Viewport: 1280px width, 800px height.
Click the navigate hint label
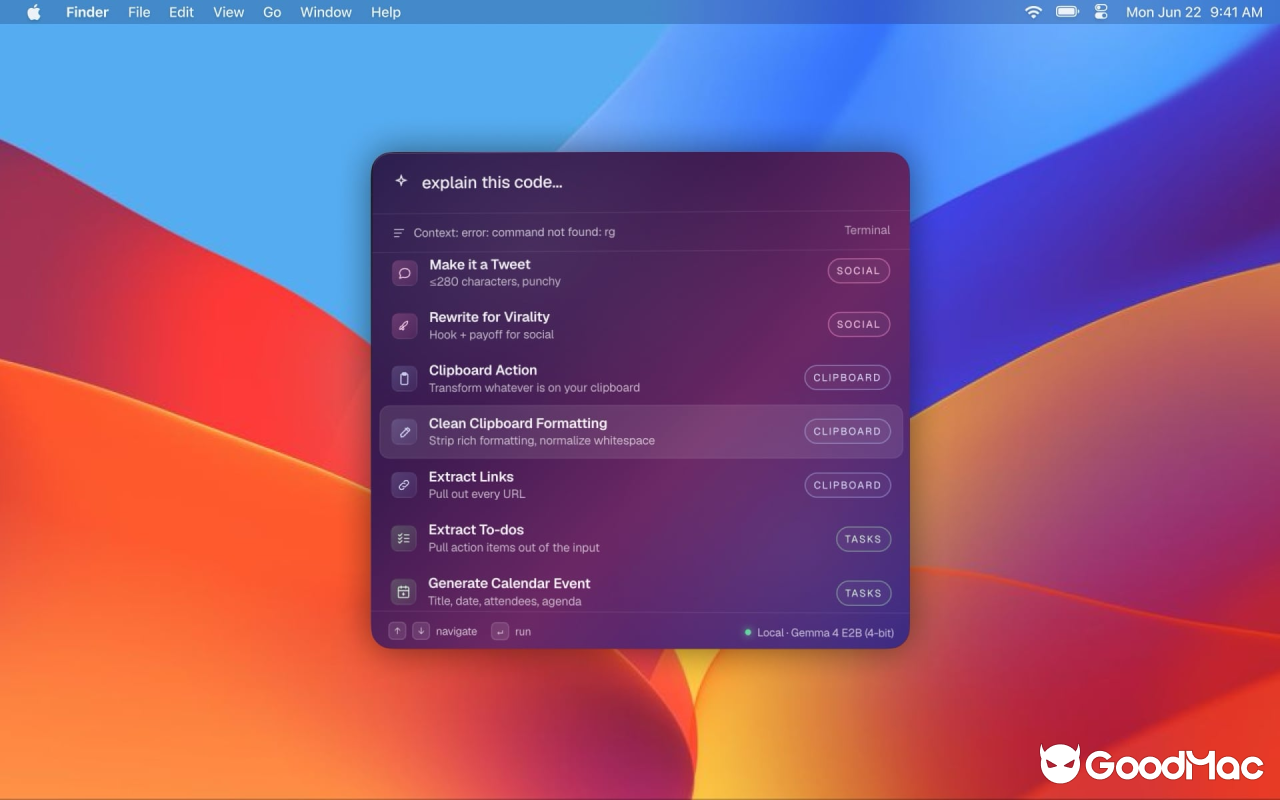[456, 632]
